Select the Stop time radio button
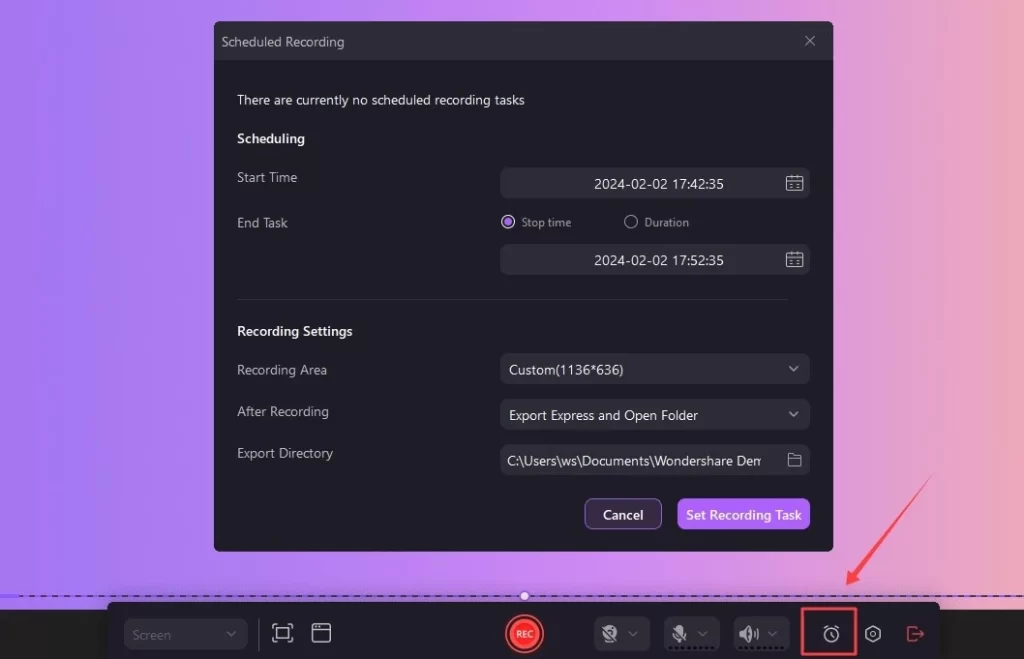1024x659 pixels. [x=507, y=222]
